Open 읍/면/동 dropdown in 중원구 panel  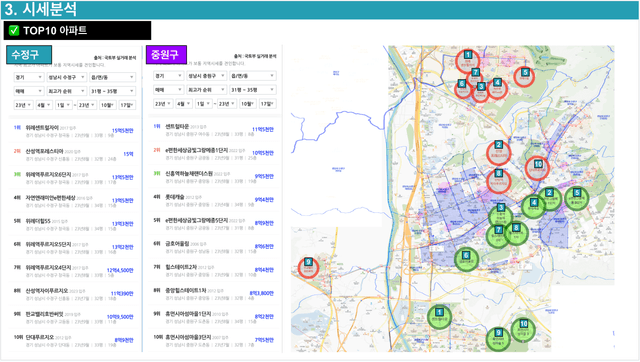pos(253,76)
